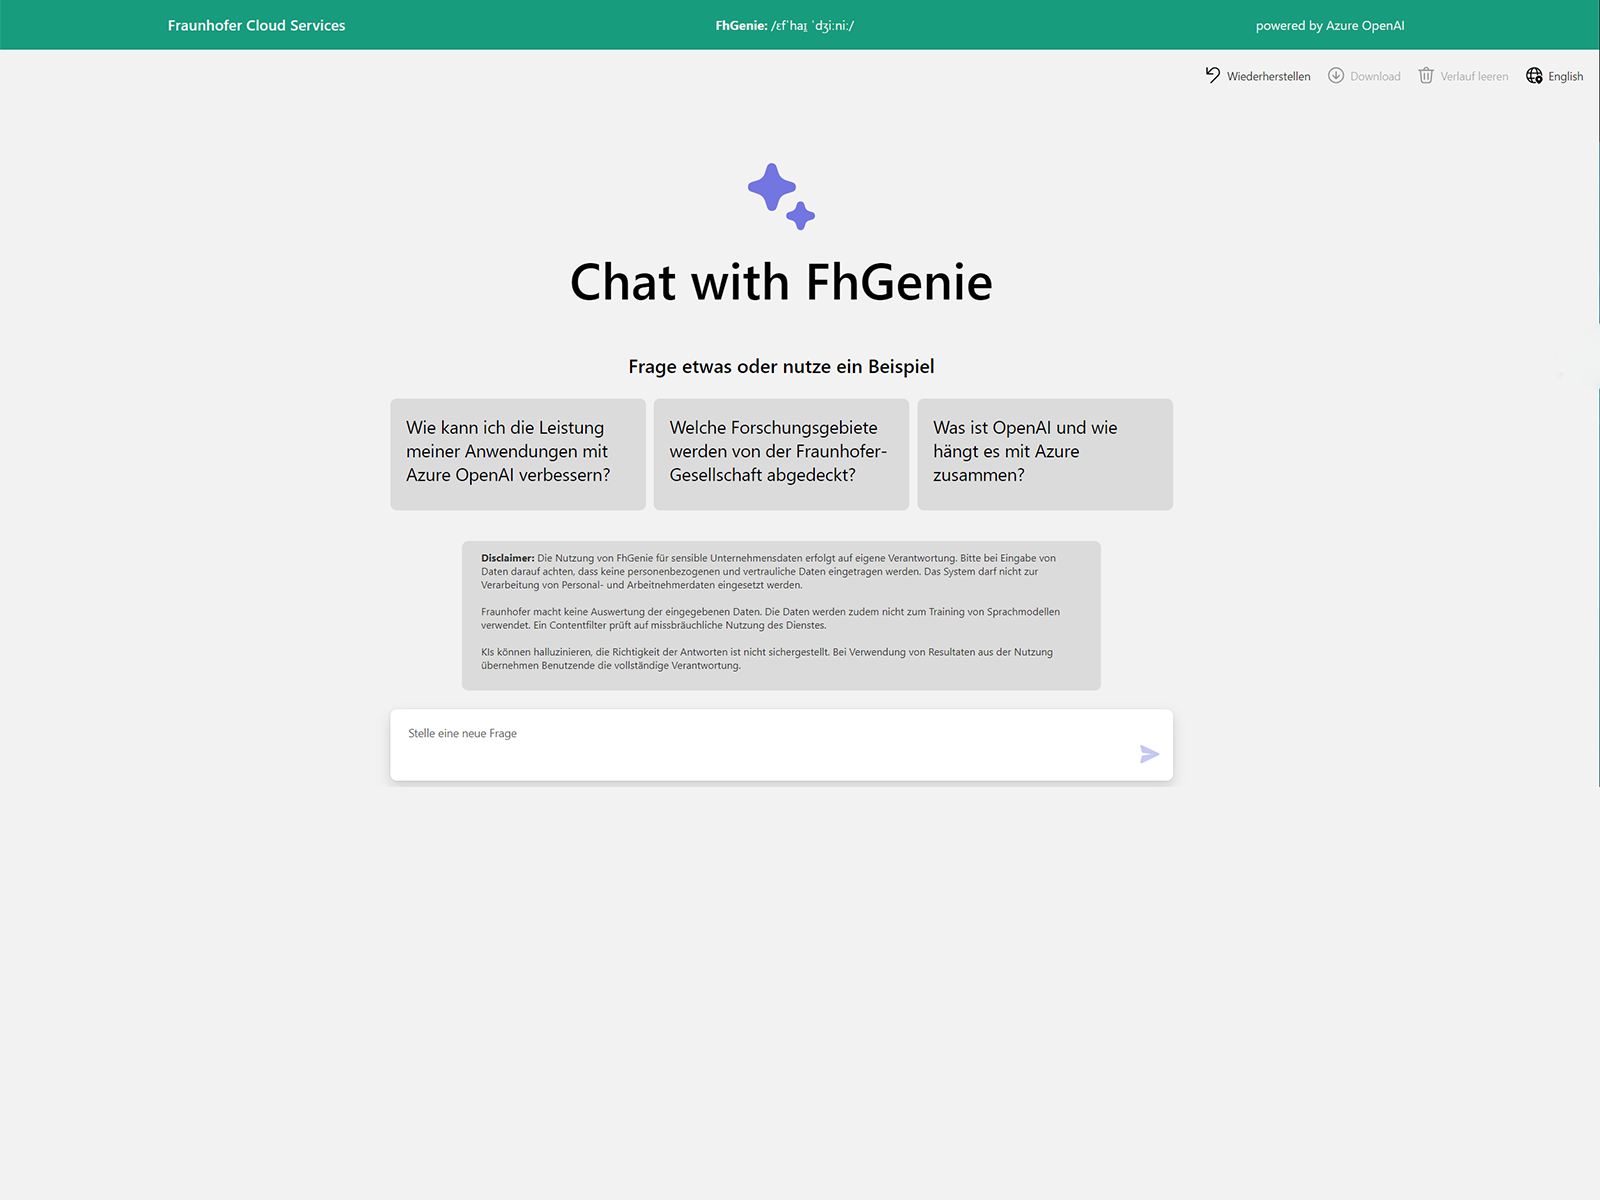The height and width of the screenshot is (1200, 1600).
Task: Click the Wiederherstellen label
Action: click(x=1268, y=76)
